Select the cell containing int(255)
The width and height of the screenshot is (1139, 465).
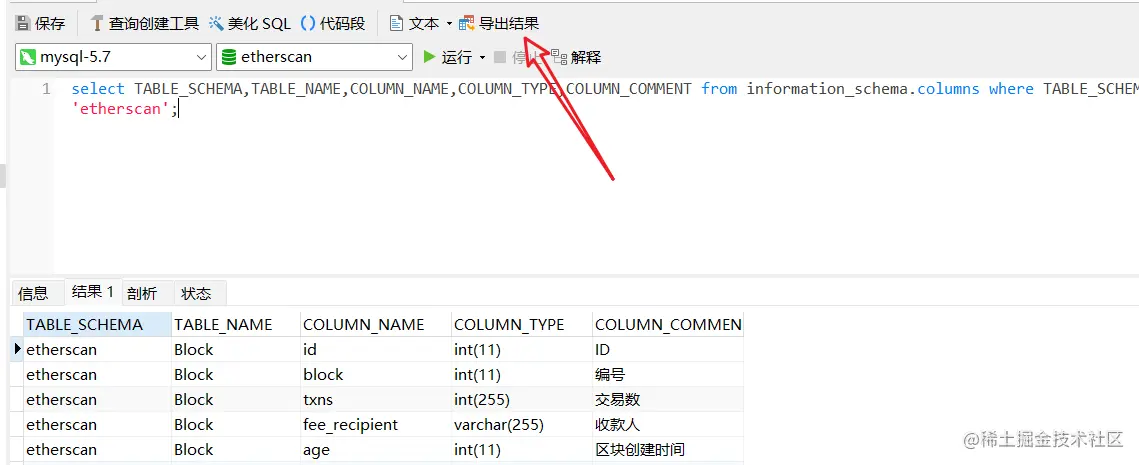522,400
